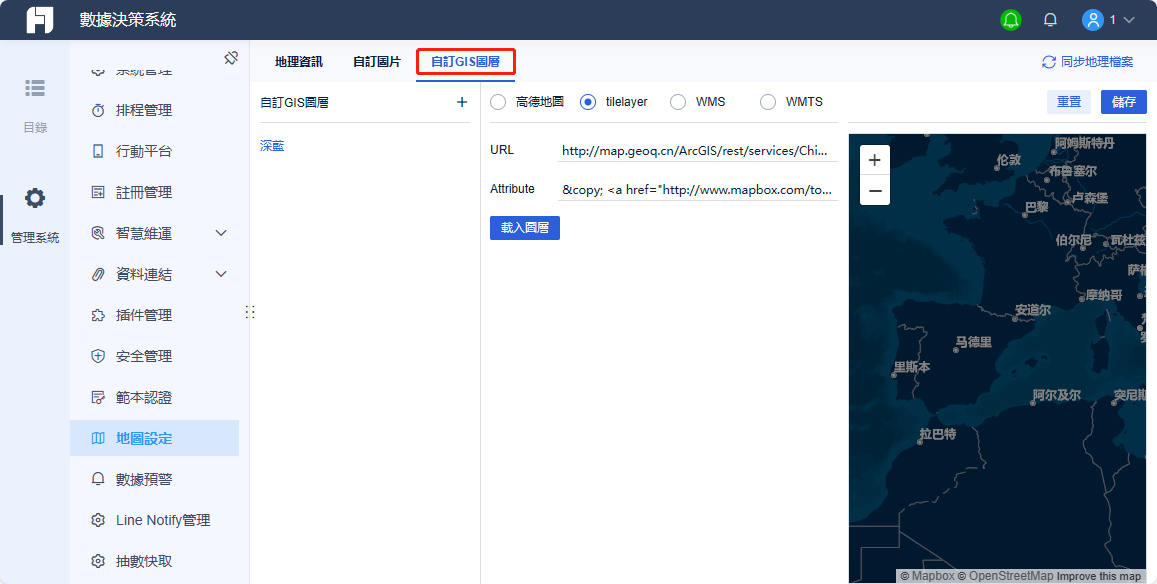Viewport: 1157px width, 584px height.
Task: Click the 載入圖層 button
Action: pyautogui.click(x=524, y=227)
